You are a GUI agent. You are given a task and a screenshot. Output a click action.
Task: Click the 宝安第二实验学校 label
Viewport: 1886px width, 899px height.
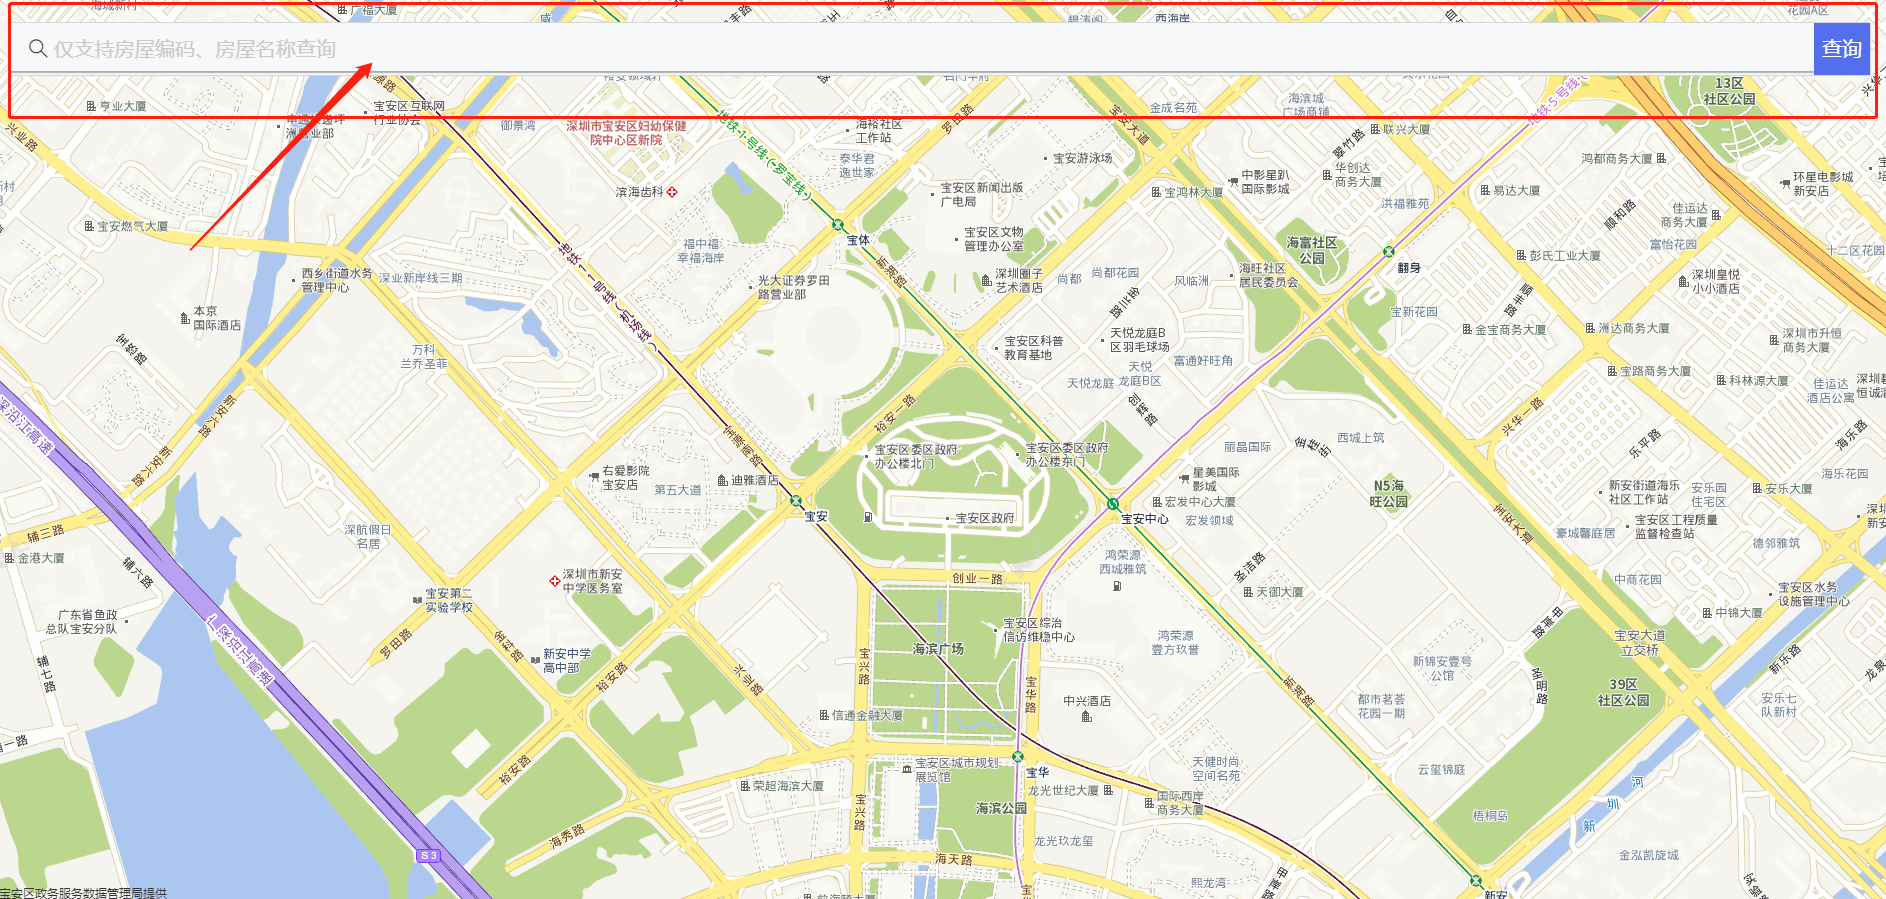pos(449,600)
